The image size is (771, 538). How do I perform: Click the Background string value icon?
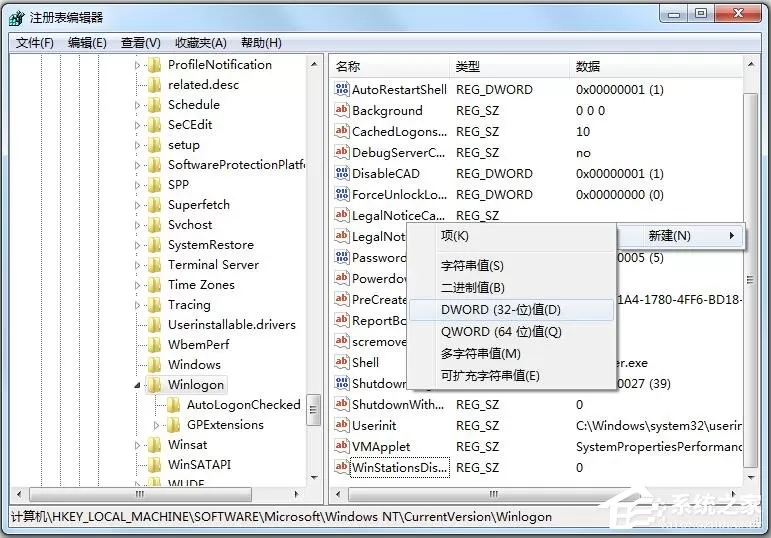pyautogui.click(x=341, y=110)
